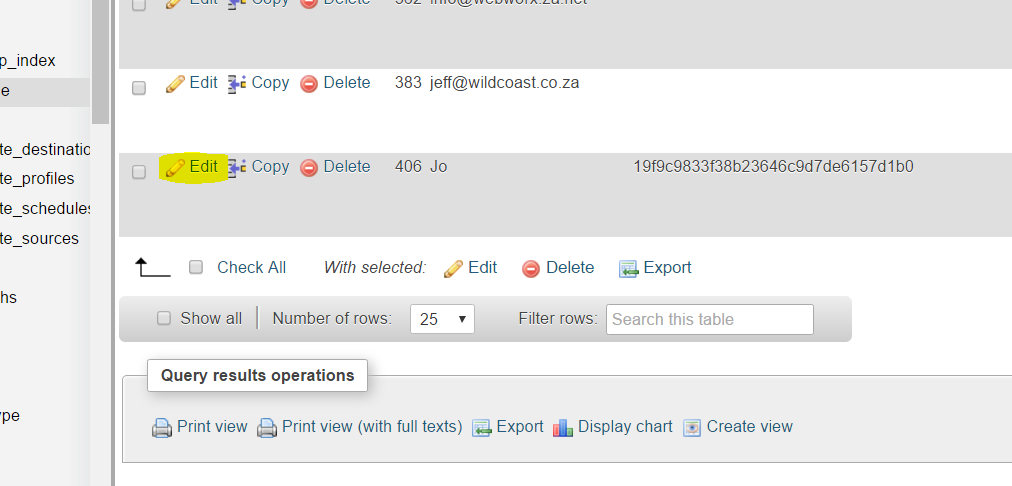Open Display chart via its bar chart icon
The image size is (1012, 486).
[563, 428]
